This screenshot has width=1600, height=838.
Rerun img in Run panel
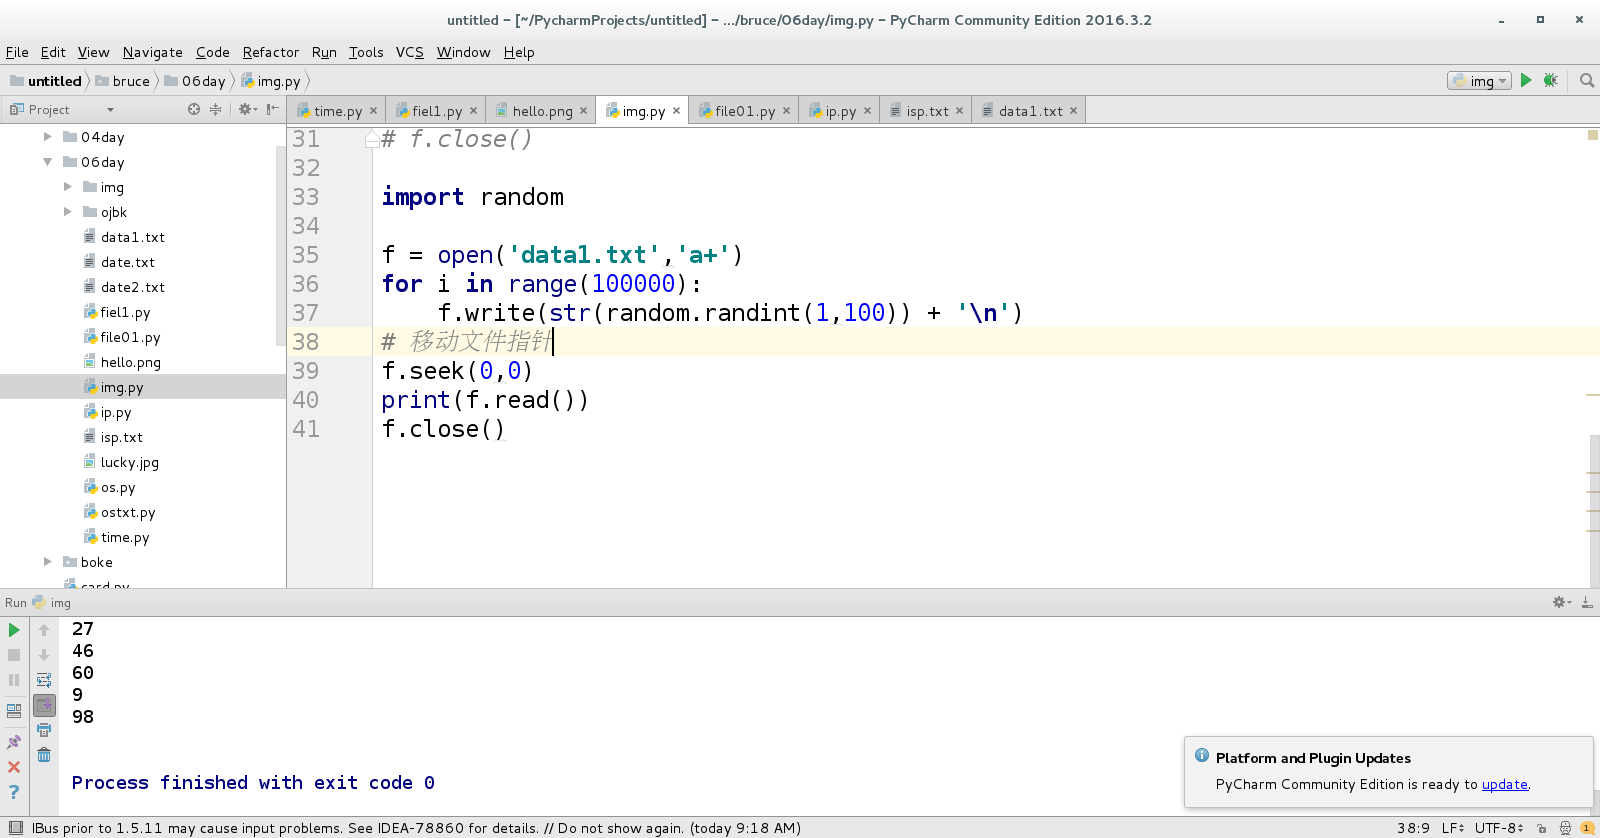pos(14,630)
